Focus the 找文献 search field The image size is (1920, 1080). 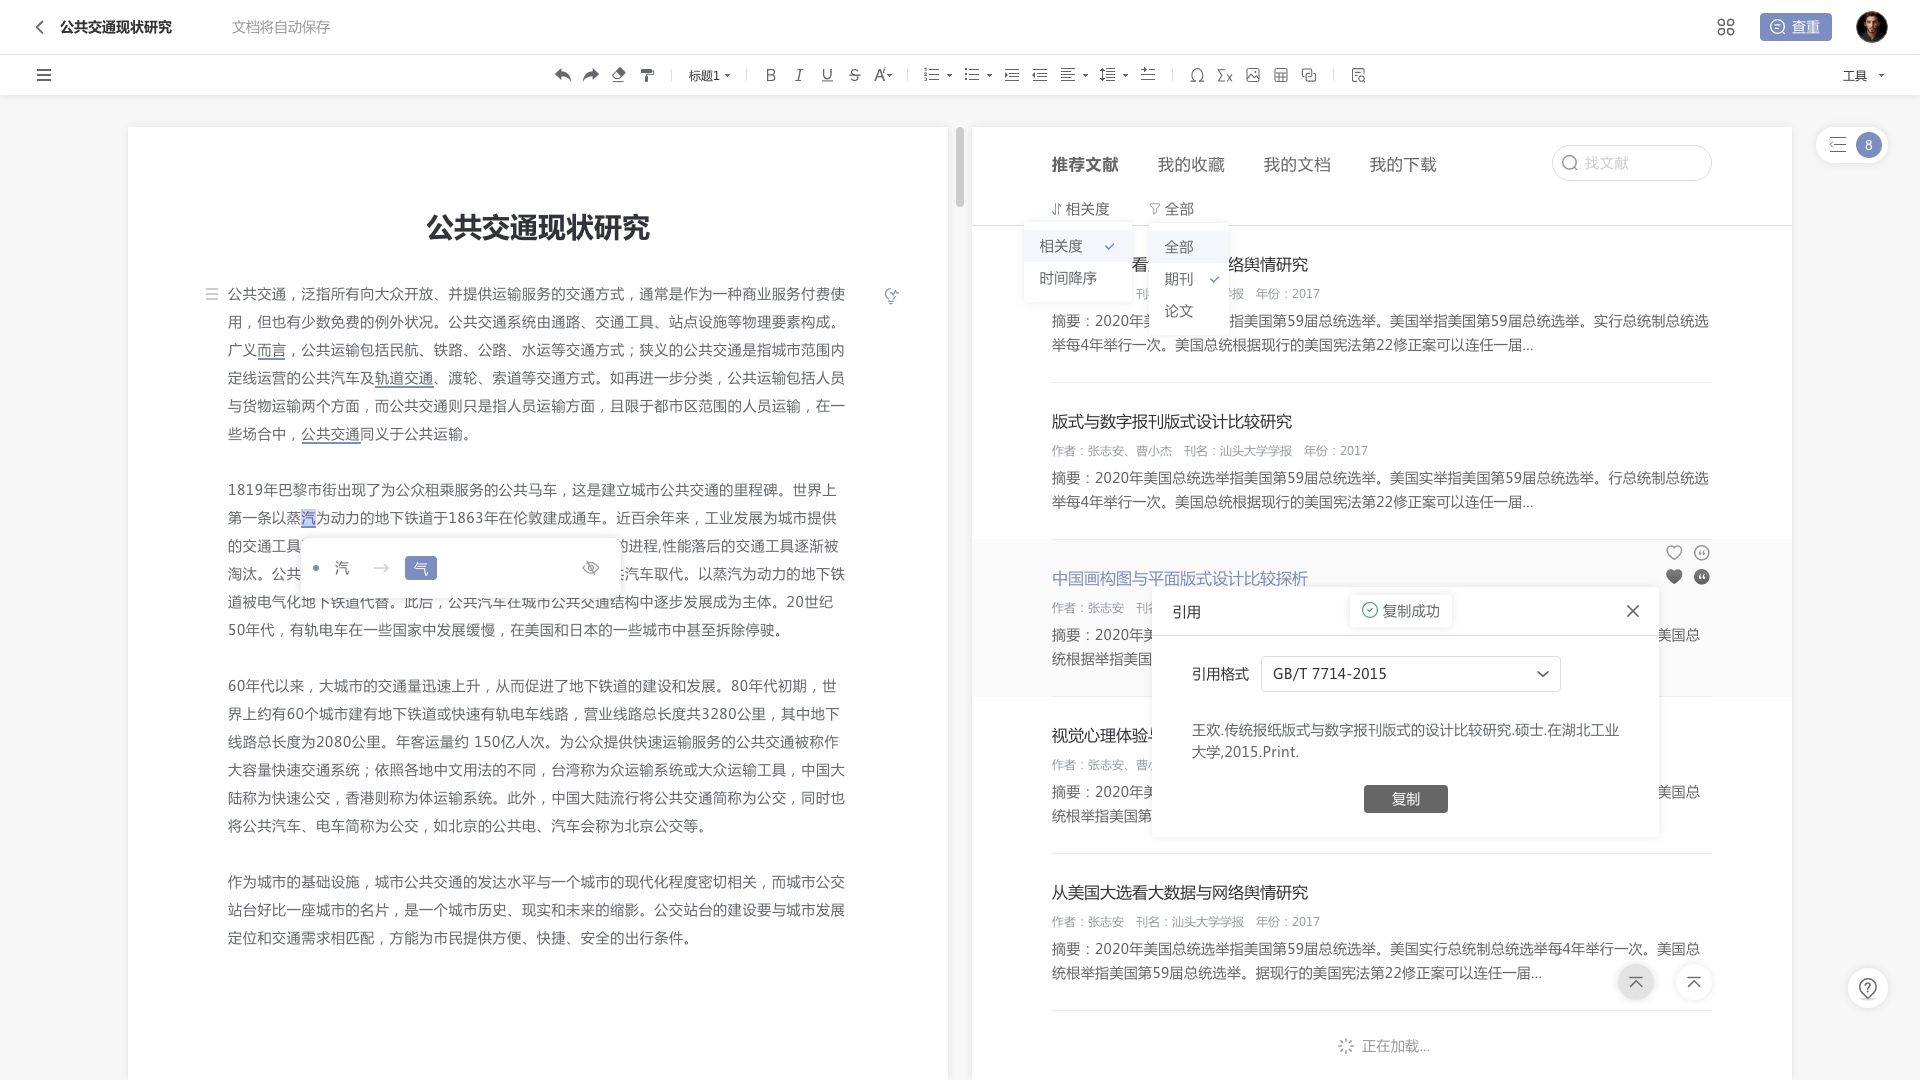tap(1632, 163)
